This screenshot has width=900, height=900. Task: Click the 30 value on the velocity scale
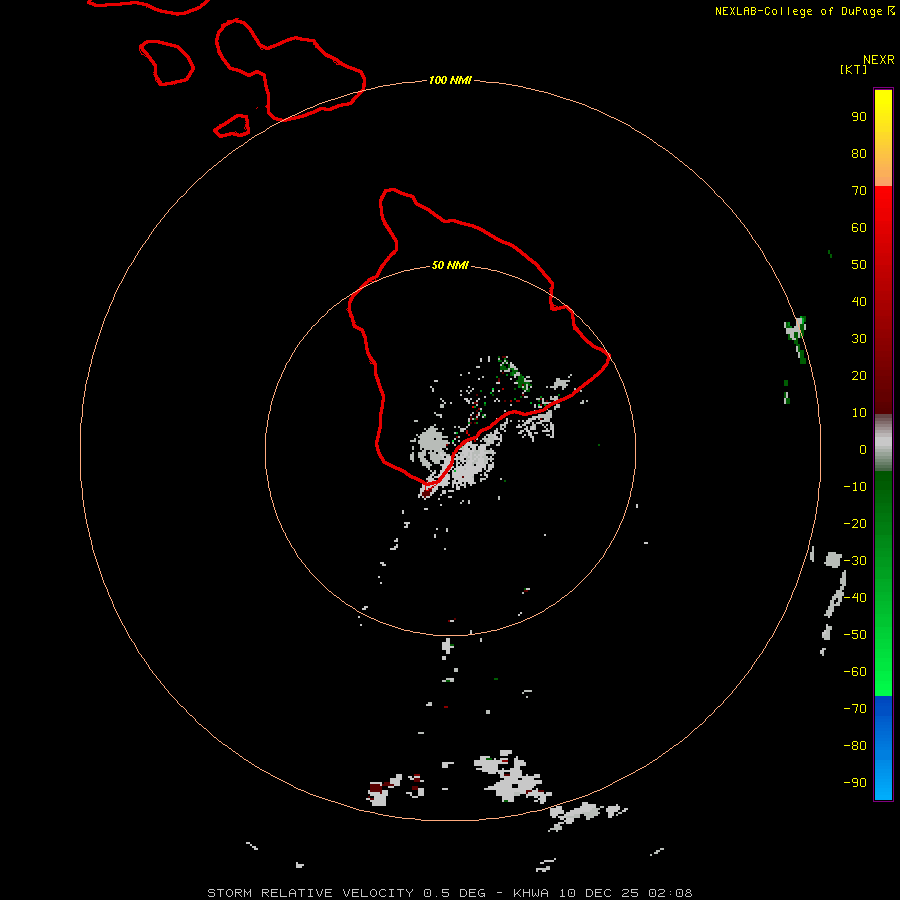[x=859, y=339]
